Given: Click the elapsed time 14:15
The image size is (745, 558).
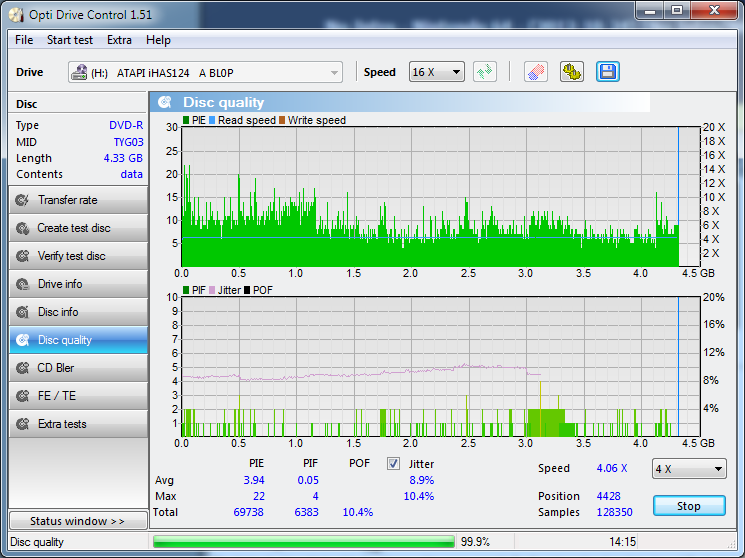Looking at the screenshot, I should pyautogui.click(x=622, y=542).
